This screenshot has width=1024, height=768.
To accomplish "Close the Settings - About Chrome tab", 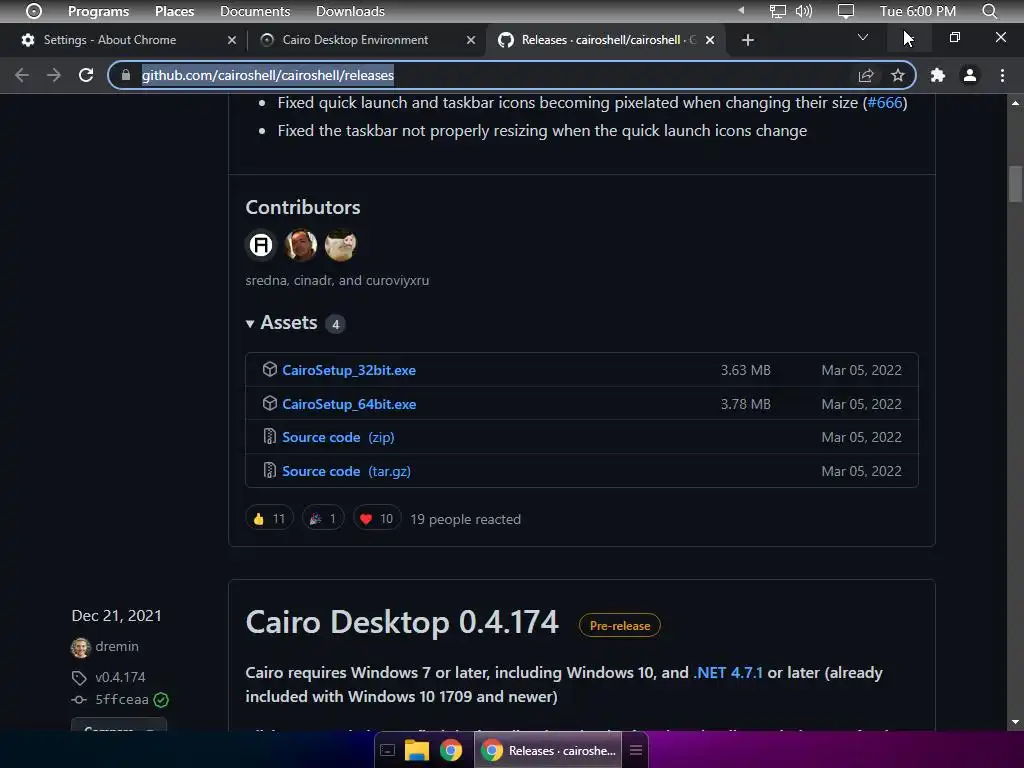I will [x=232, y=40].
